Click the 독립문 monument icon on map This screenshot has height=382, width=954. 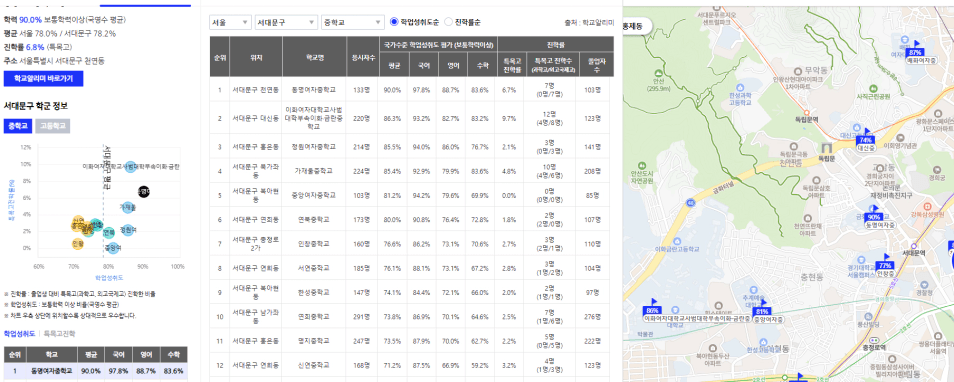tap(826, 148)
